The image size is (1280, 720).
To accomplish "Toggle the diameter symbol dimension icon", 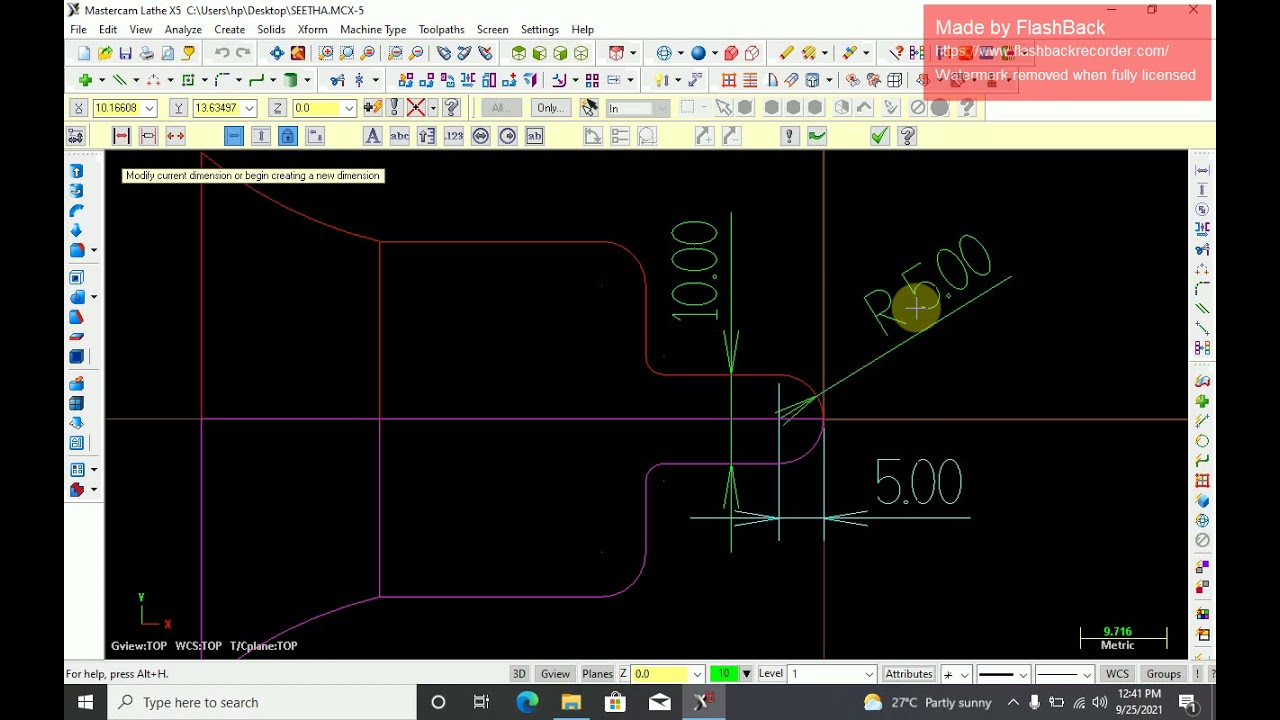I will [480, 136].
